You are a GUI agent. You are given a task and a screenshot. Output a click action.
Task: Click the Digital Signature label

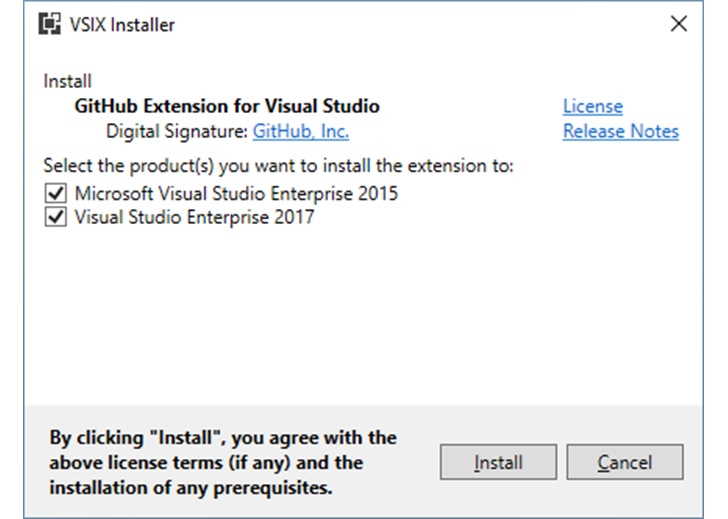click(177, 131)
